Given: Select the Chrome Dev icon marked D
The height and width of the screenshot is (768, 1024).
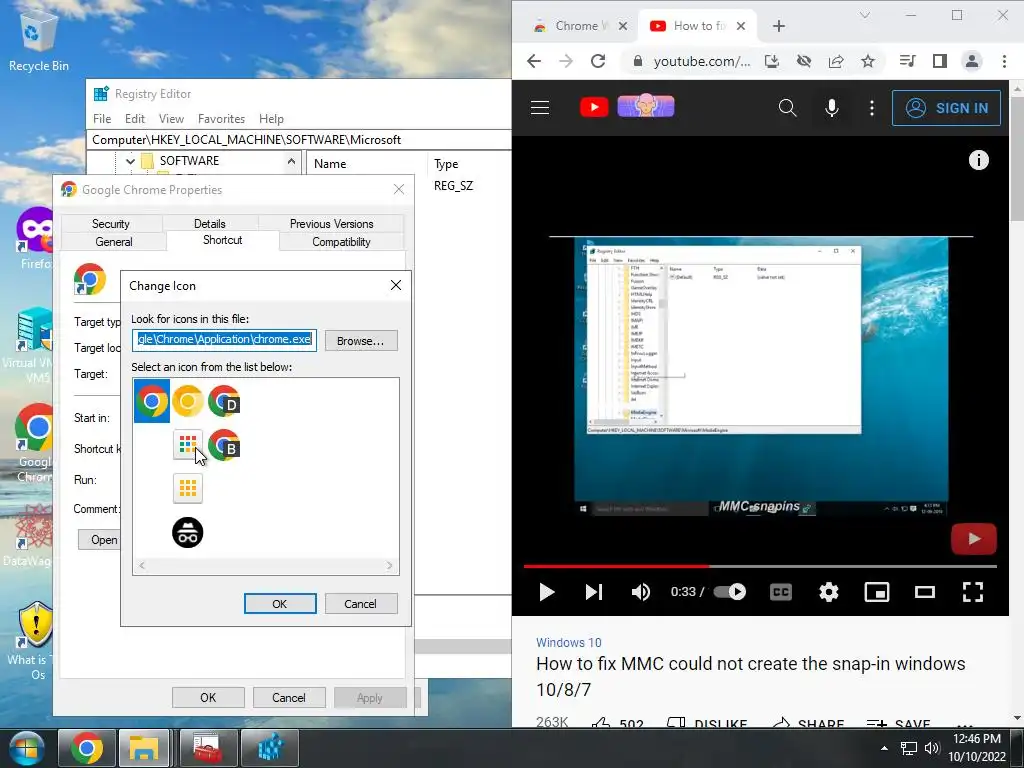Looking at the screenshot, I should point(224,401).
